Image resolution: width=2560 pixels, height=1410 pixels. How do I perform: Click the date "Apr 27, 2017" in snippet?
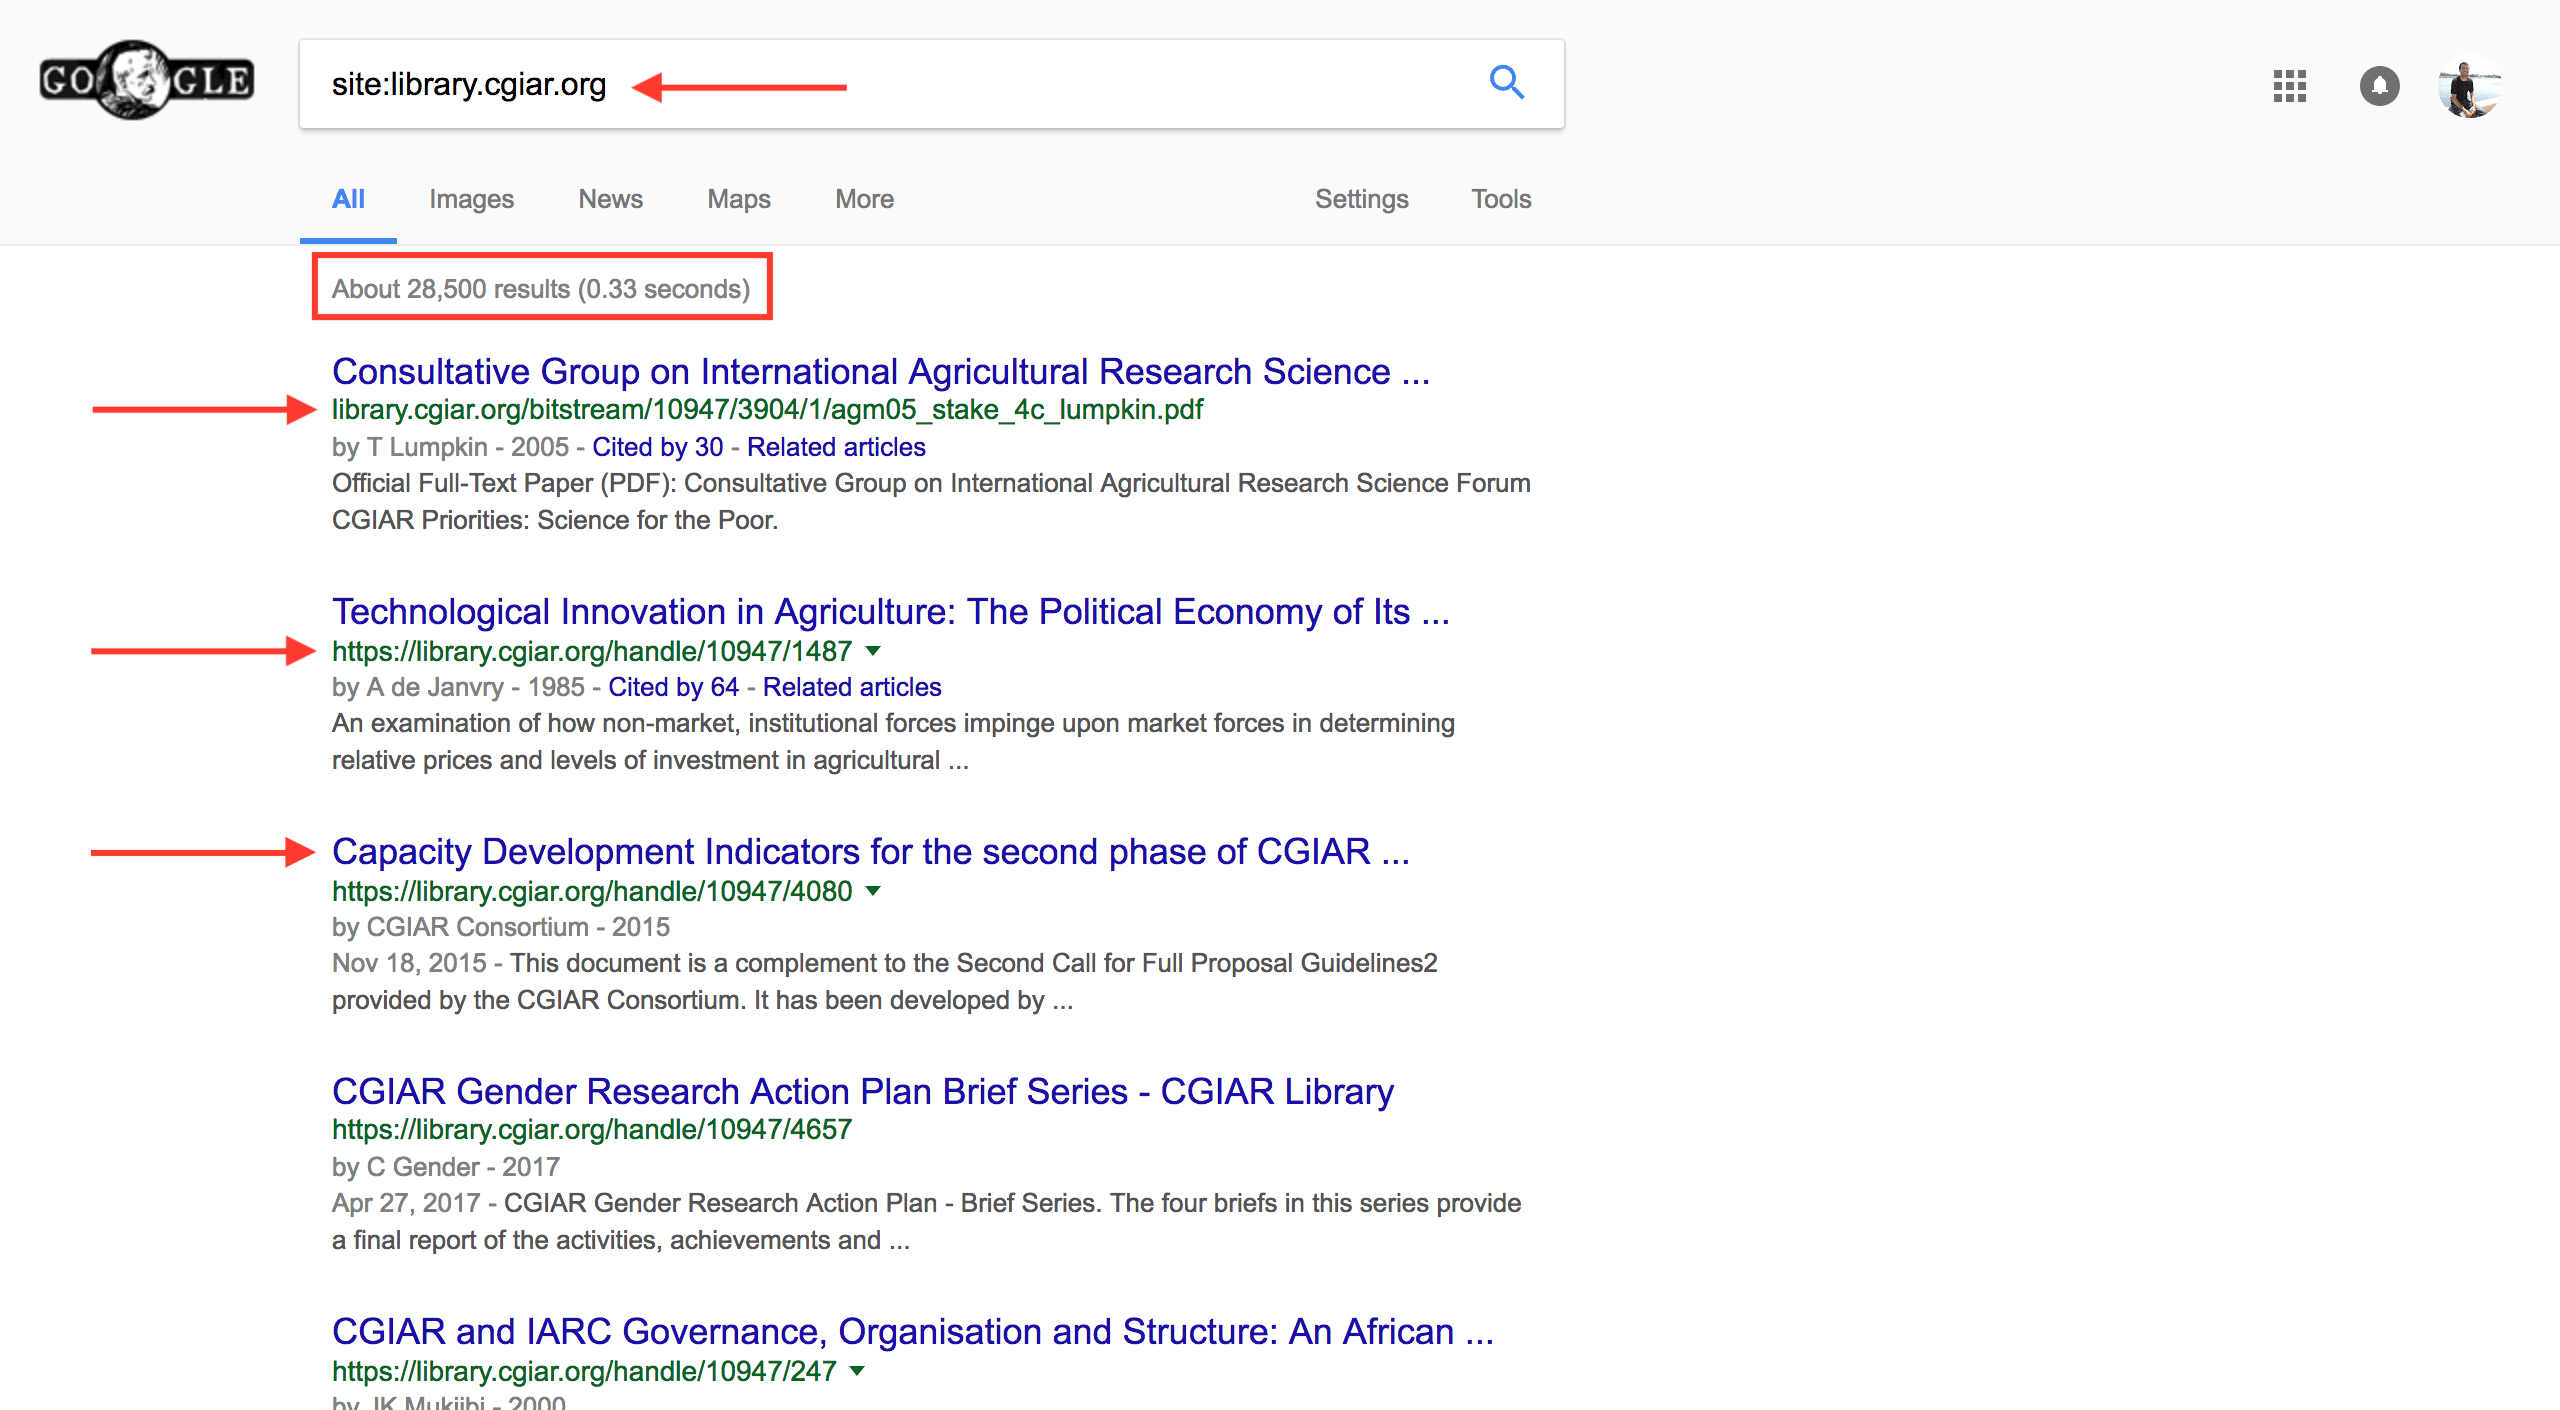pos(406,1203)
